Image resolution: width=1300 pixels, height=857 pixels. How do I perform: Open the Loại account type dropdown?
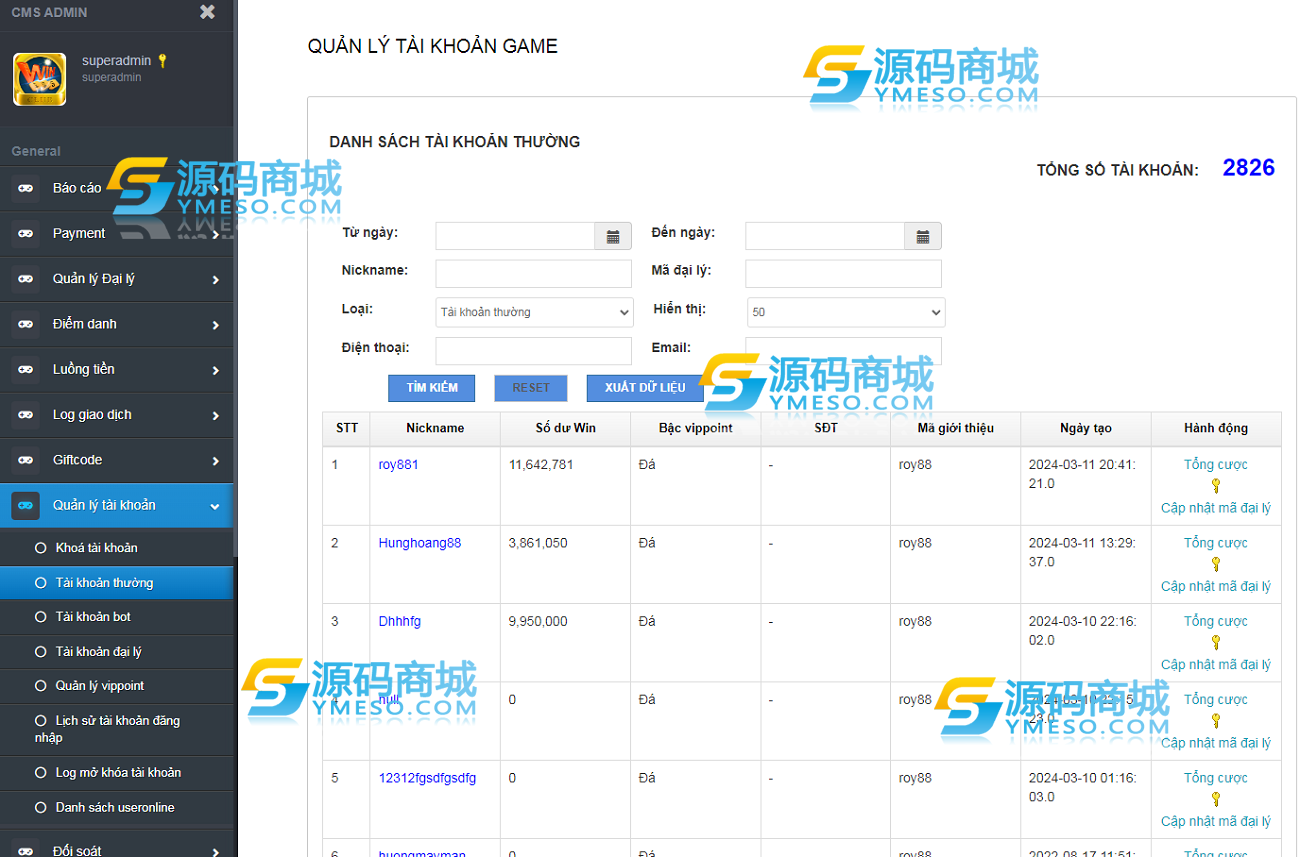[534, 312]
